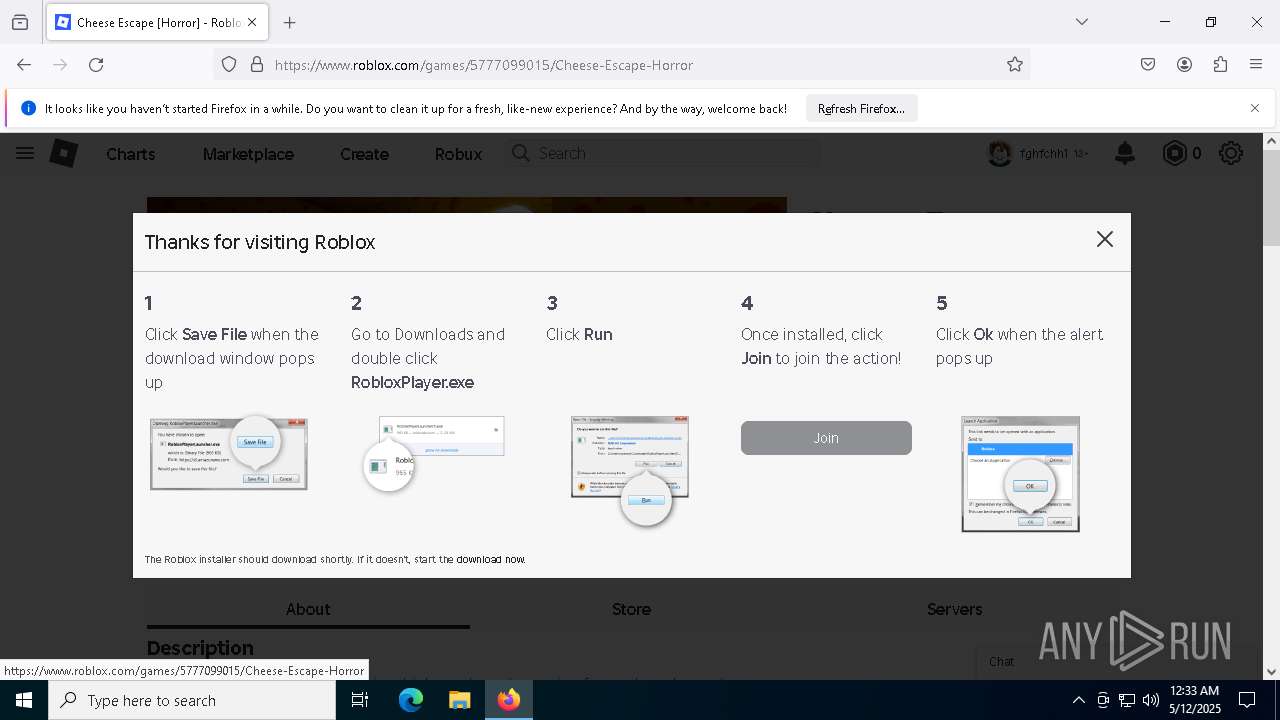
Task: Open the taskbar clock and date
Action: coord(1195,700)
